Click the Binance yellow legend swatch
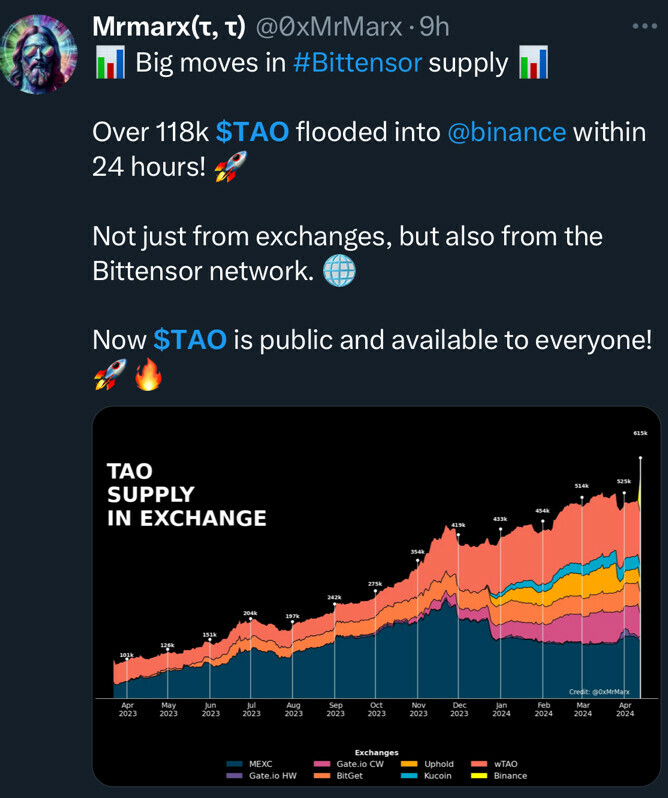This screenshot has height=798, width=668. [x=478, y=775]
